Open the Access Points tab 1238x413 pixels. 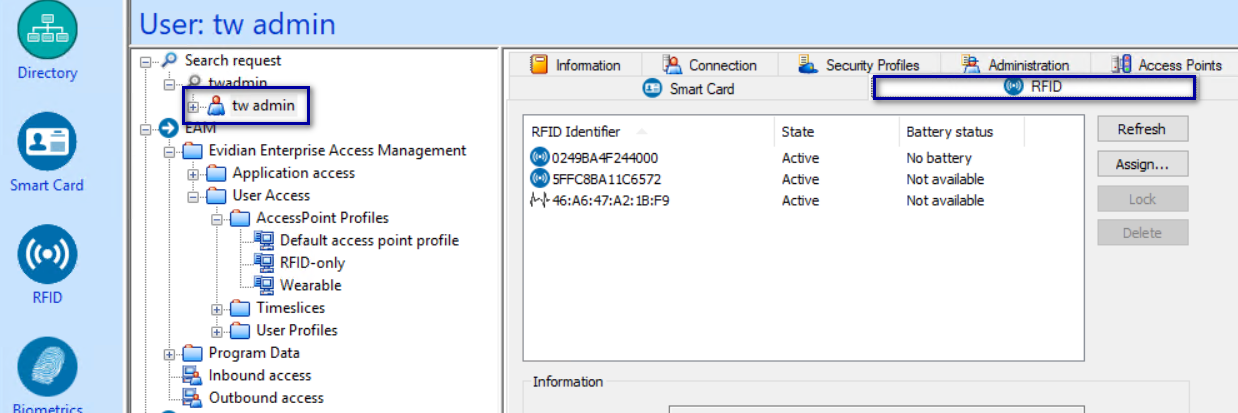click(x=1167, y=65)
